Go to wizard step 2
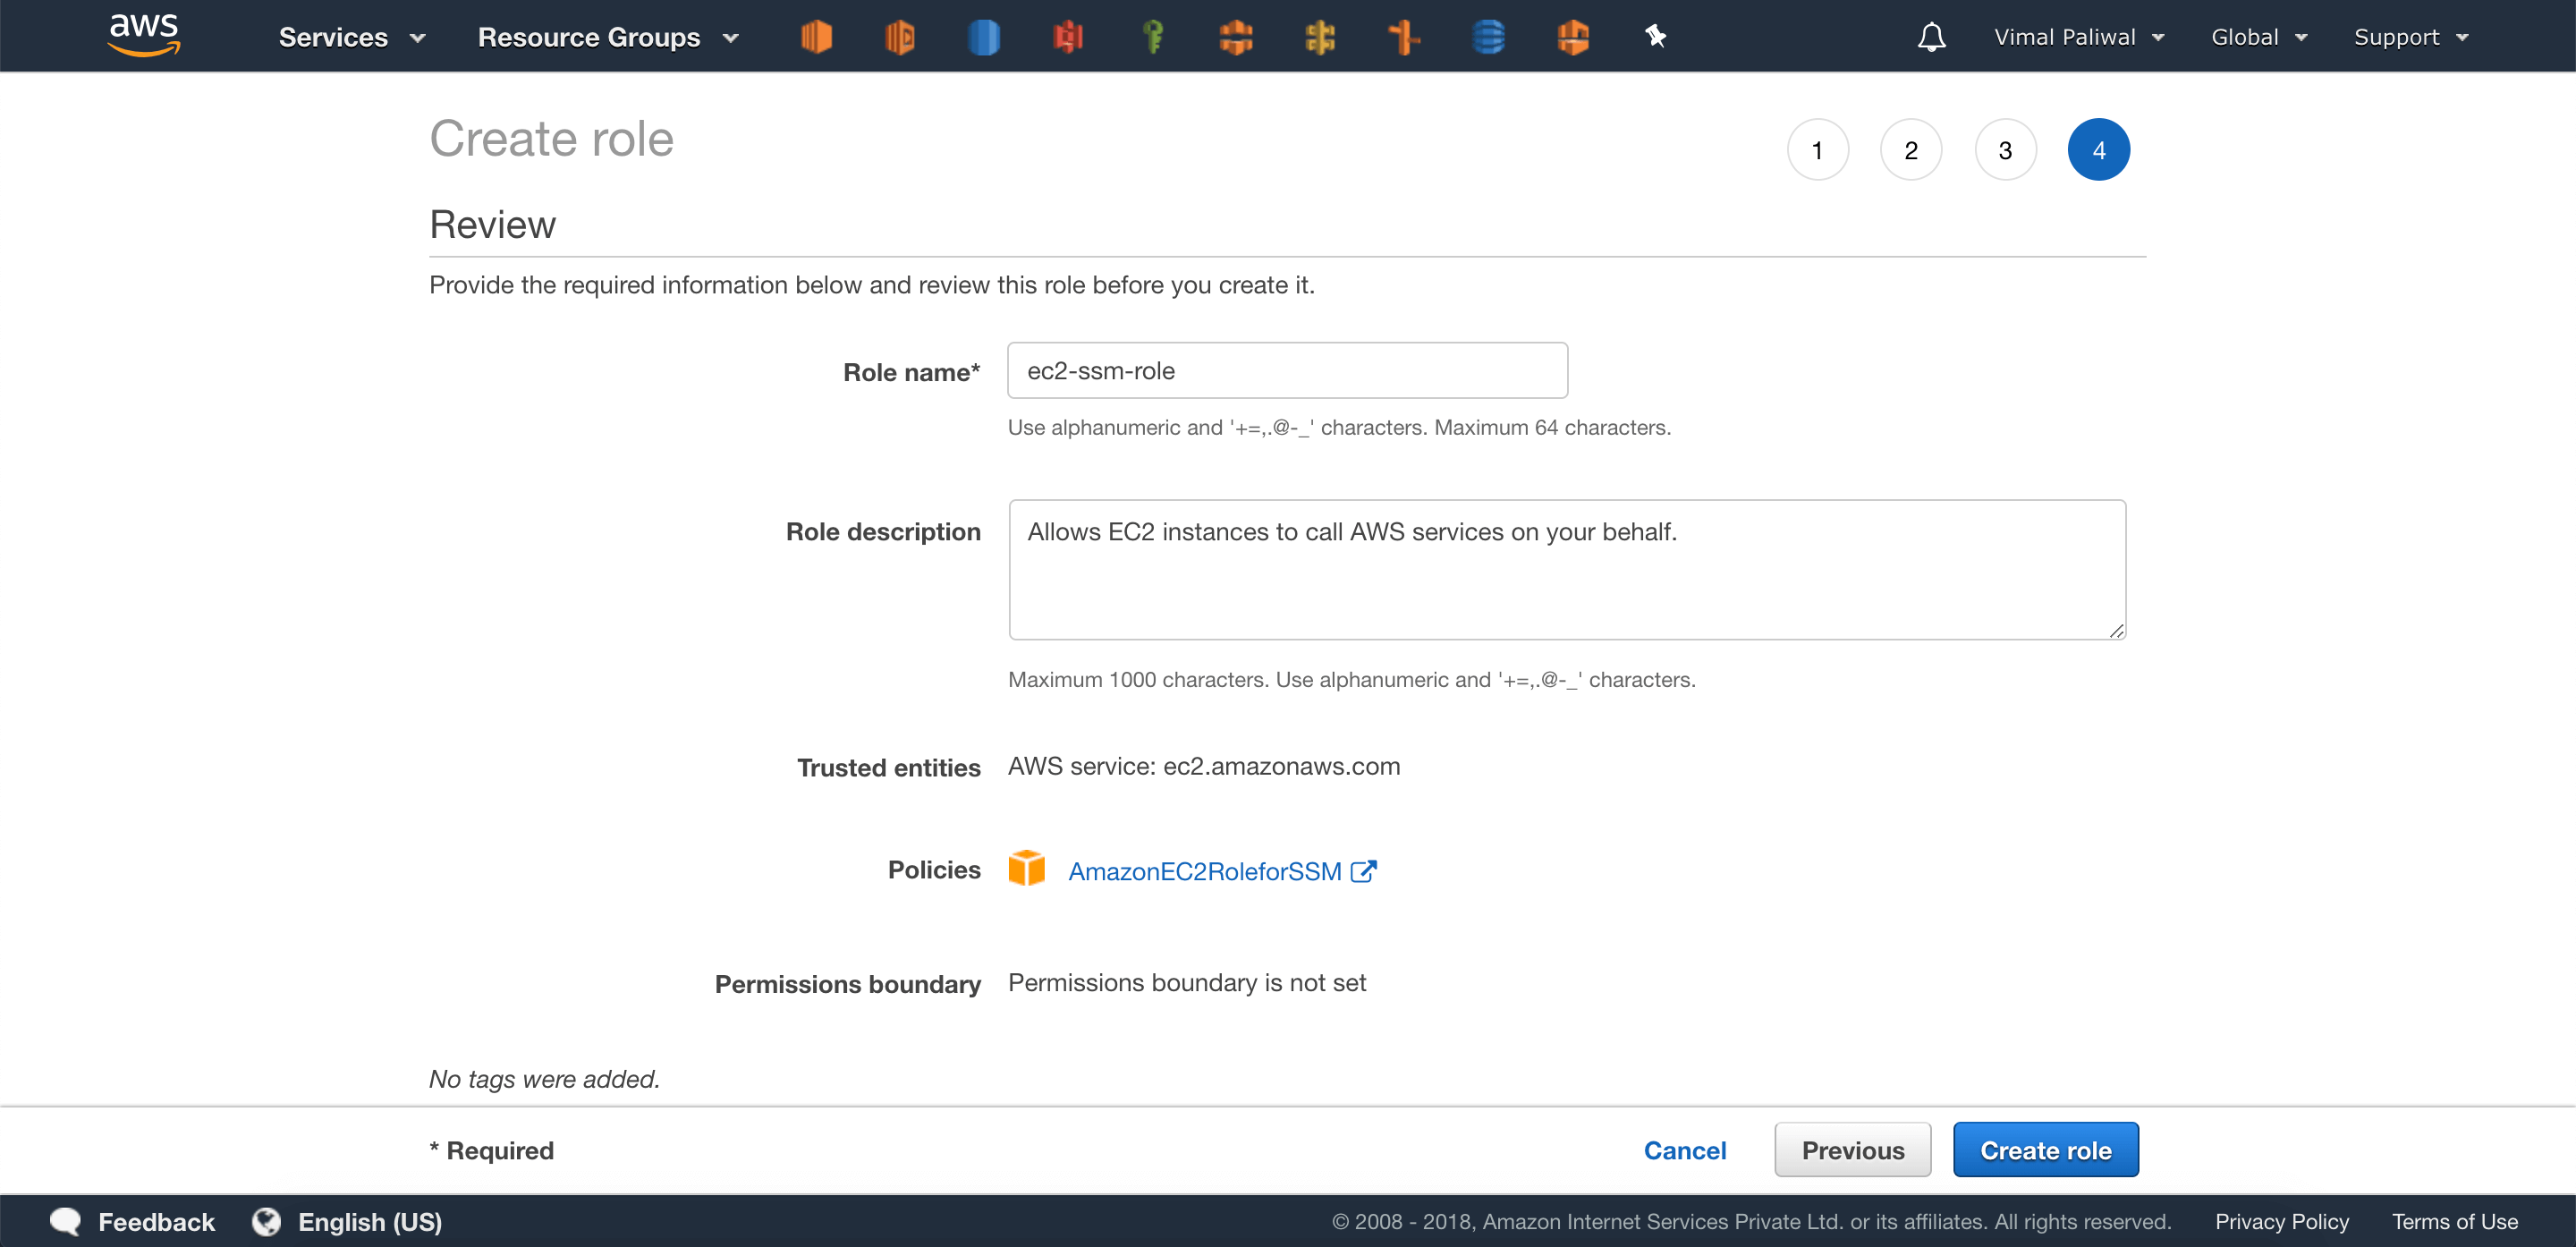The height and width of the screenshot is (1247, 2576). click(x=1911, y=150)
